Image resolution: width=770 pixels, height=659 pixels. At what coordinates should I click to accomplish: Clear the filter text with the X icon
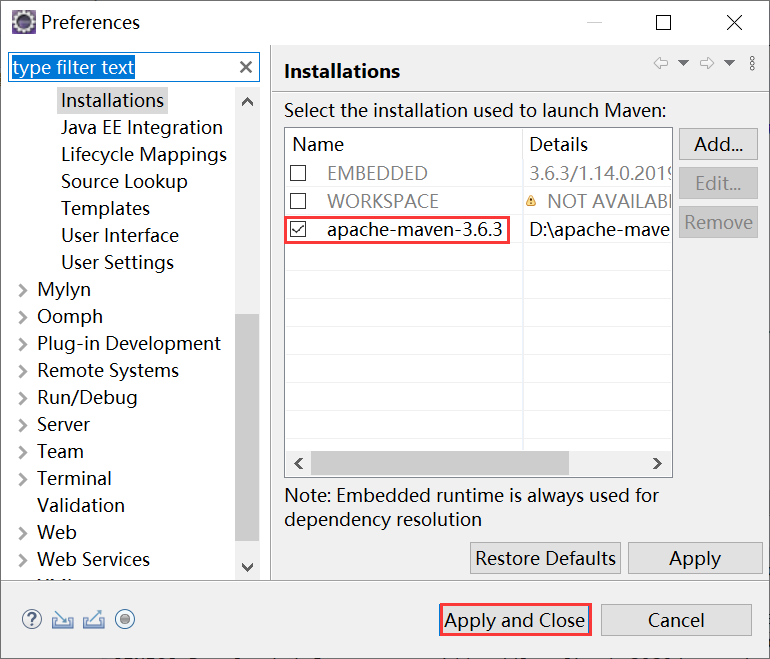[x=246, y=67]
